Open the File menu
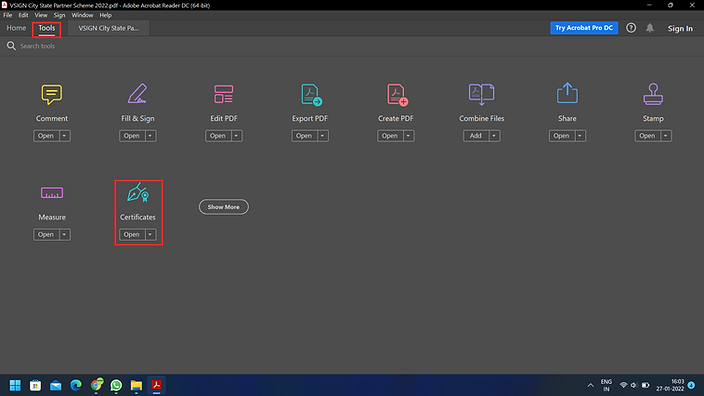Image resolution: width=704 pixels, height=396 pixels. (8, 15)
